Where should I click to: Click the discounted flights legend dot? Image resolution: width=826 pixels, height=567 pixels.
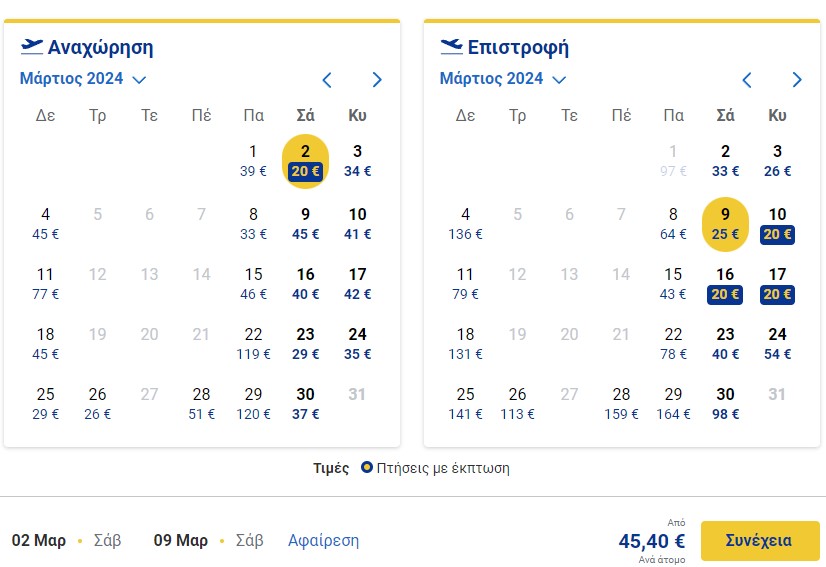coord(367,467)
